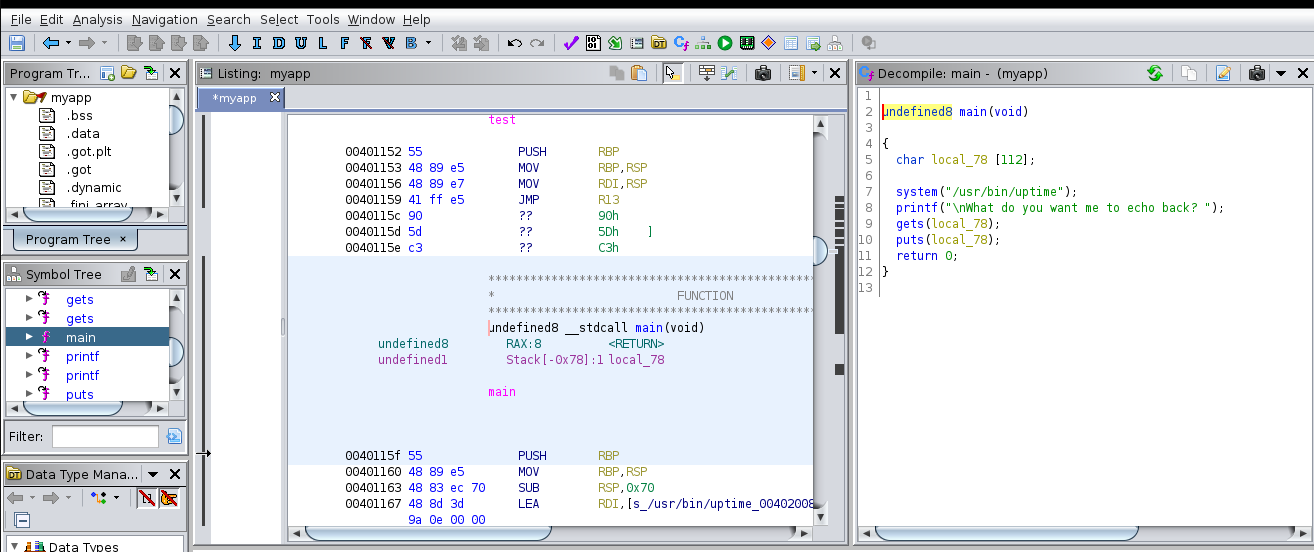Click the green Script Manager play icon
This screenshot has width=1314, height=552.
click(725, 43)
